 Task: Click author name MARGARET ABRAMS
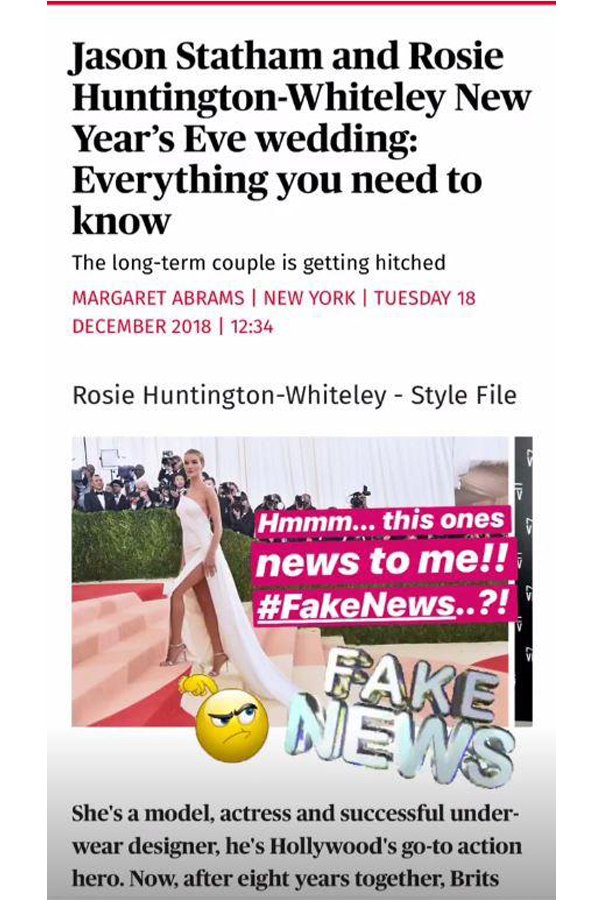(x=158, y=298)
